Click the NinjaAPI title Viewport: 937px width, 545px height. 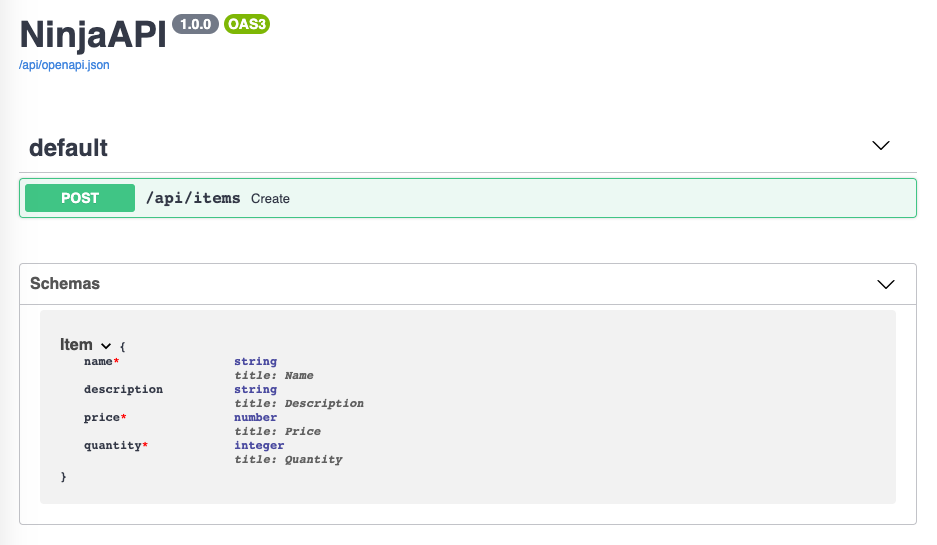(93, 34)
